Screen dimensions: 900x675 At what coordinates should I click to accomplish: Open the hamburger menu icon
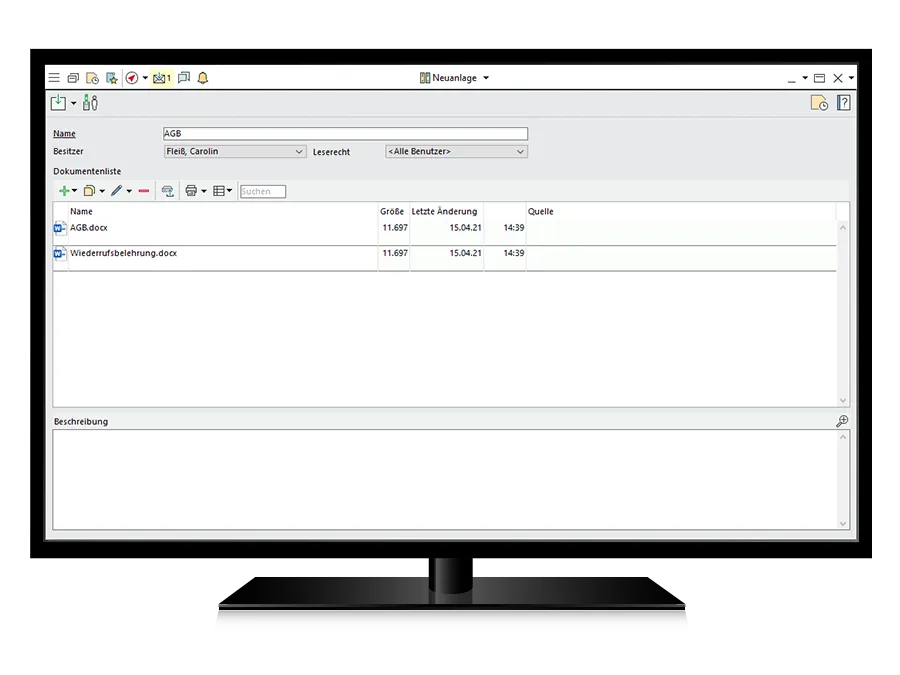[54, 78]
